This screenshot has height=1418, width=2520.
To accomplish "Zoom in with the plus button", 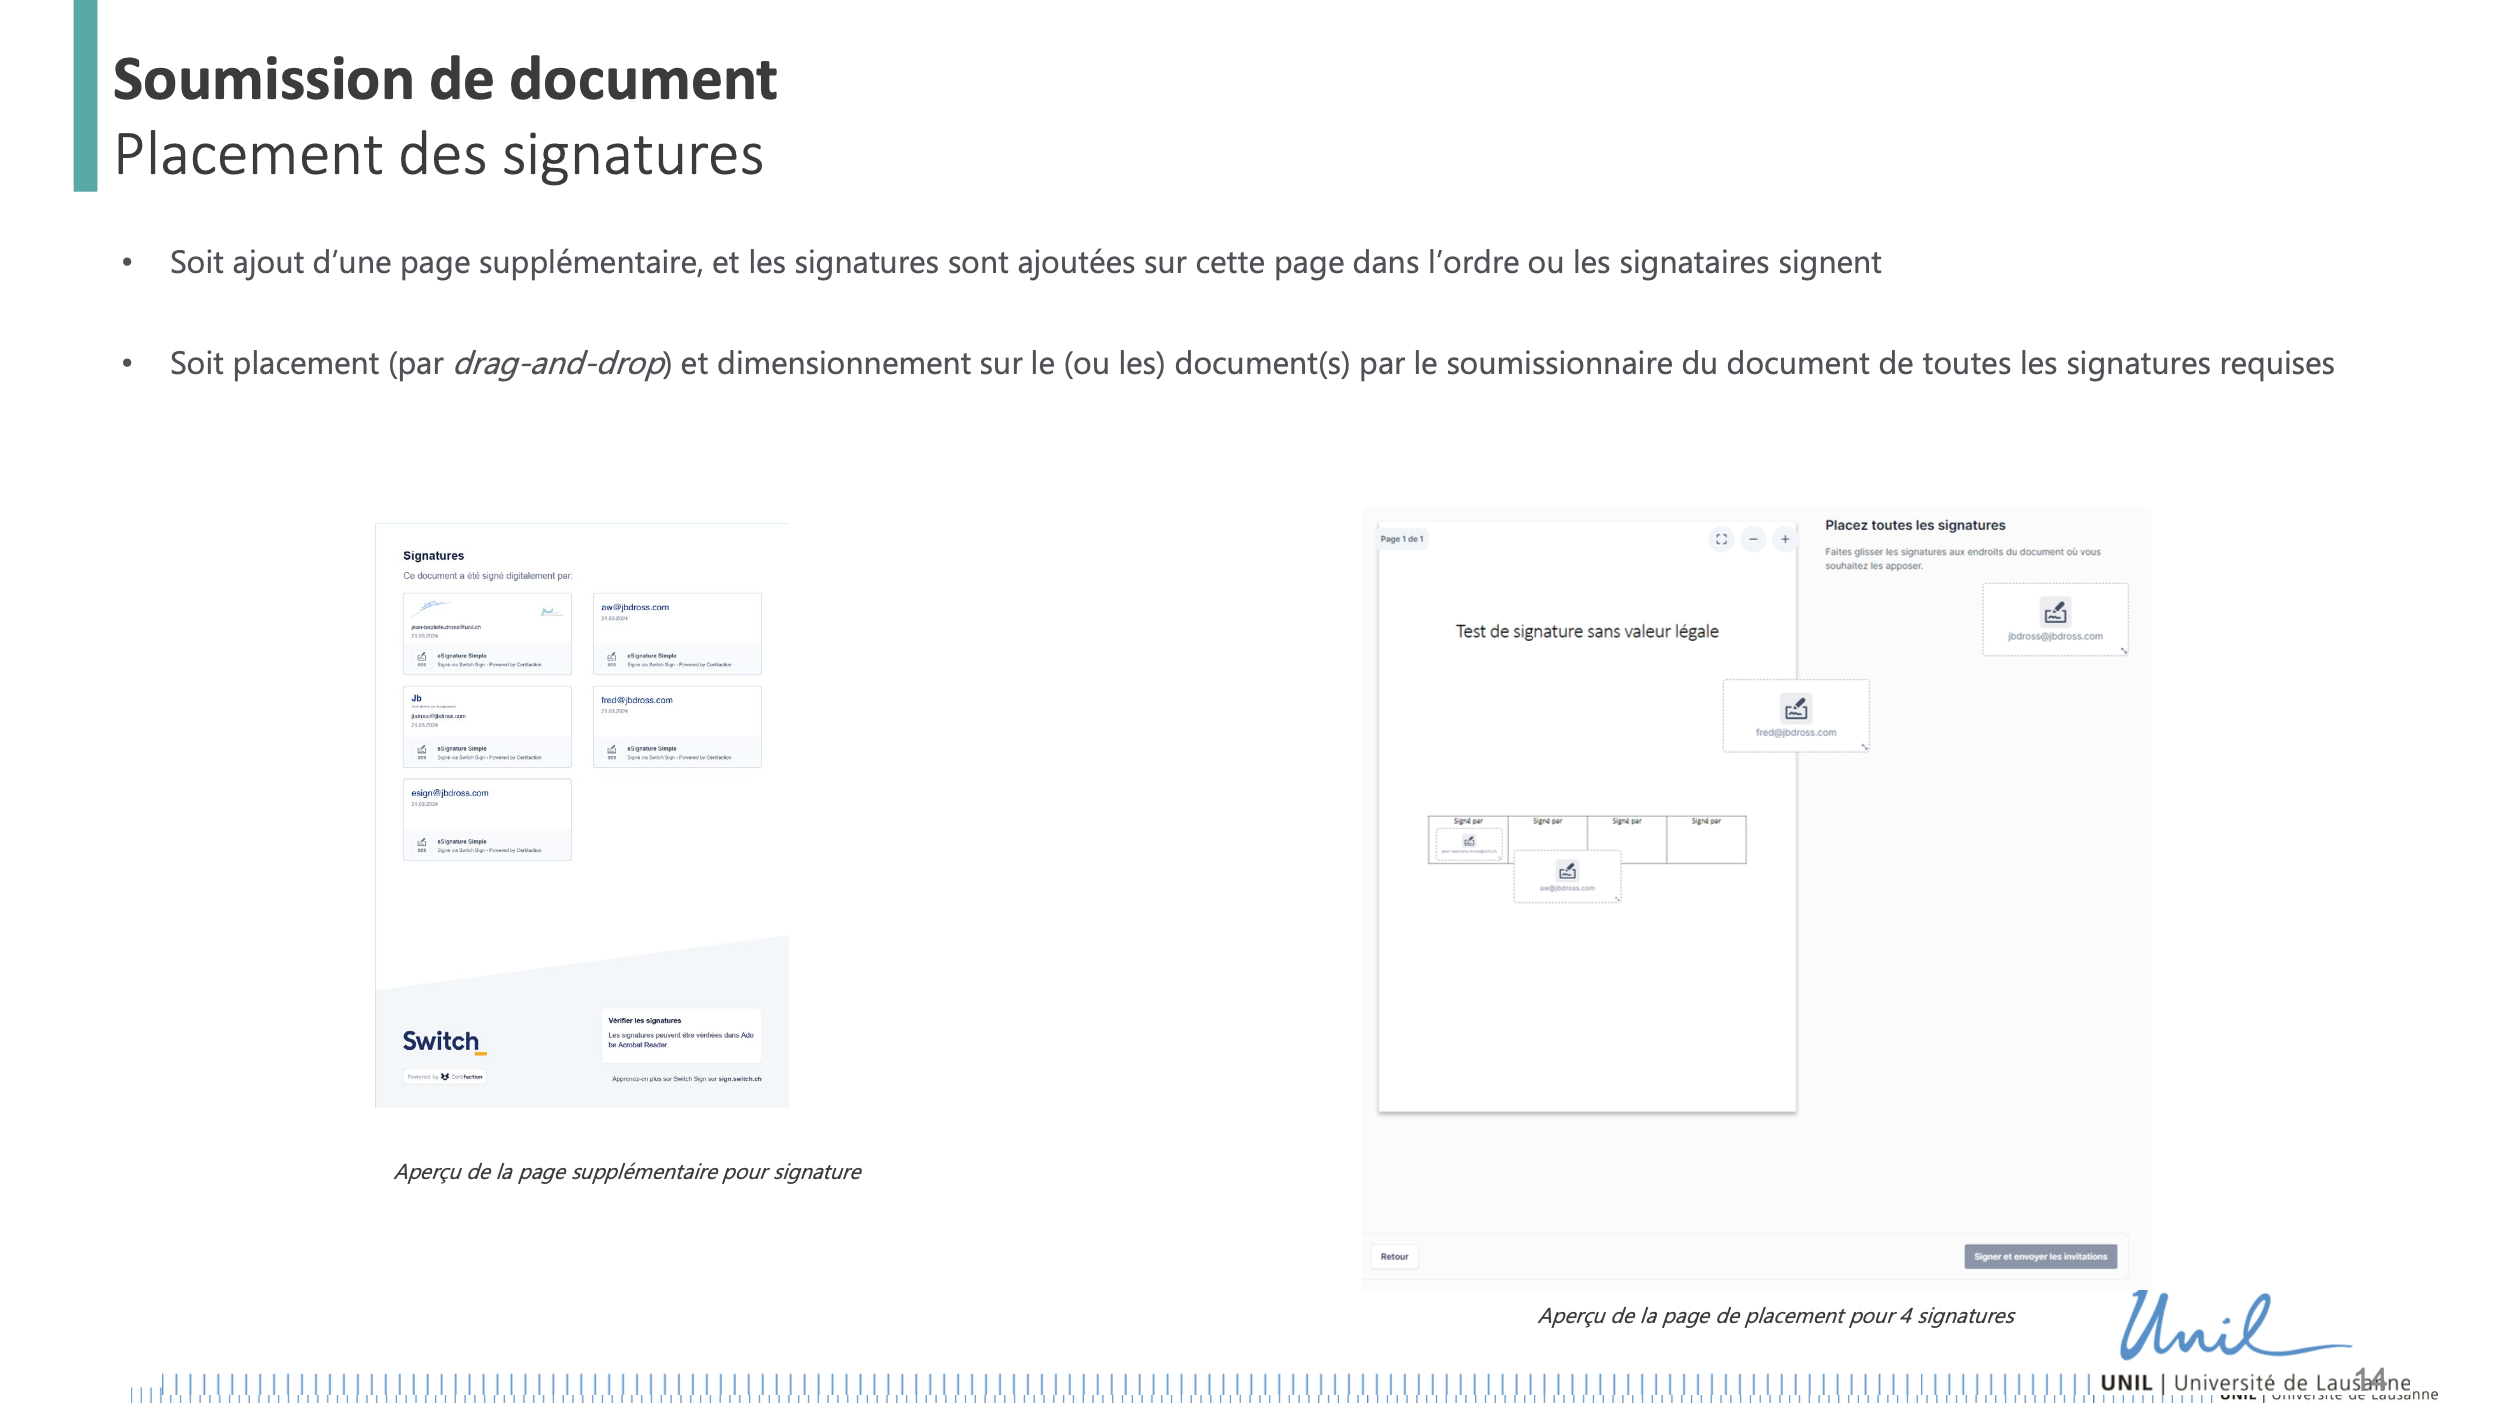I will pos(1785,539).
